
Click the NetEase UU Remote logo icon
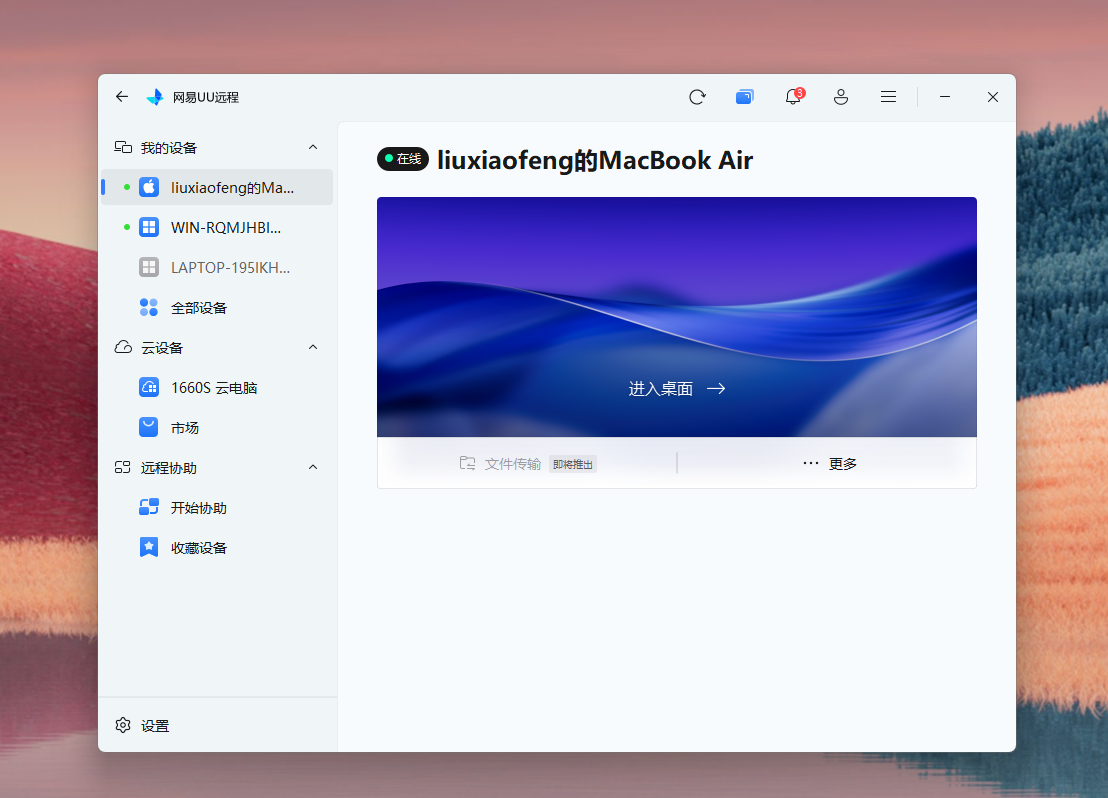[155, 97]
